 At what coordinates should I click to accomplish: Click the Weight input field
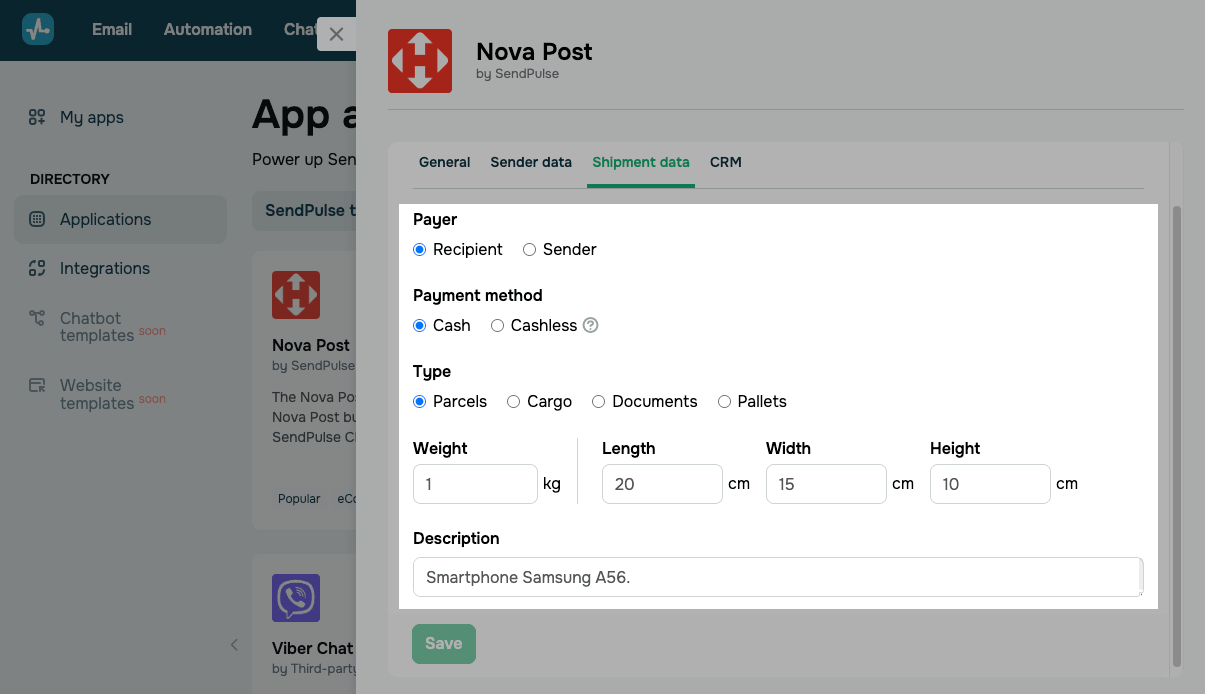[475, 484]
